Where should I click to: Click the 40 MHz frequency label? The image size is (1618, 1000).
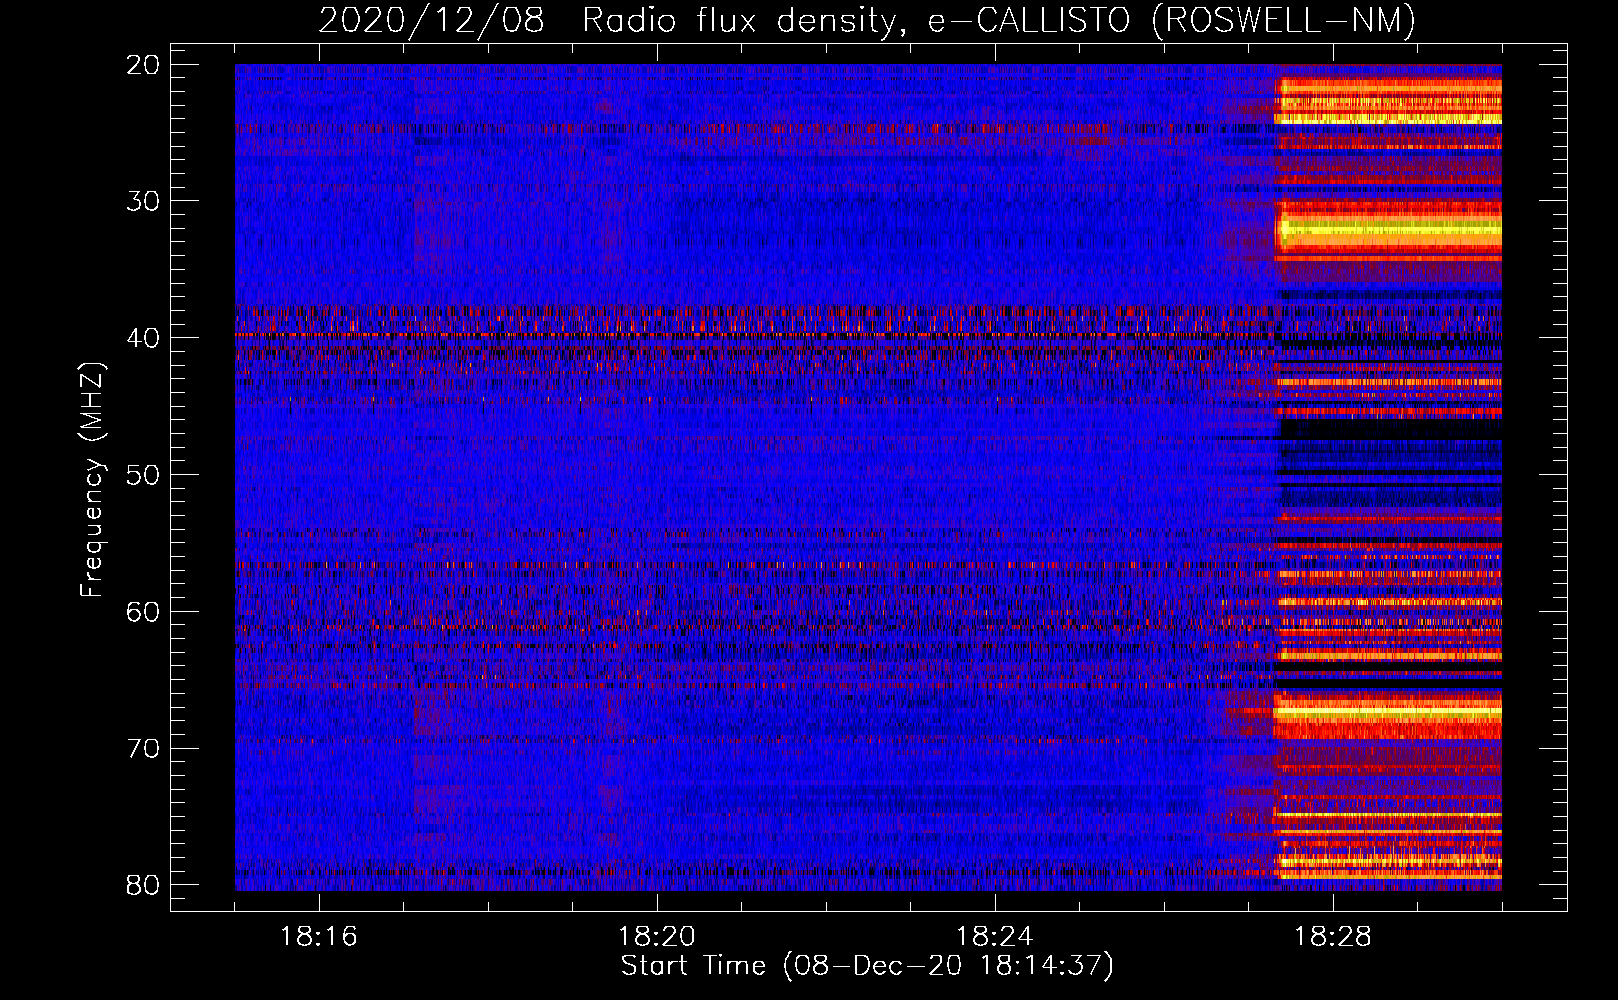click(143, 338)
